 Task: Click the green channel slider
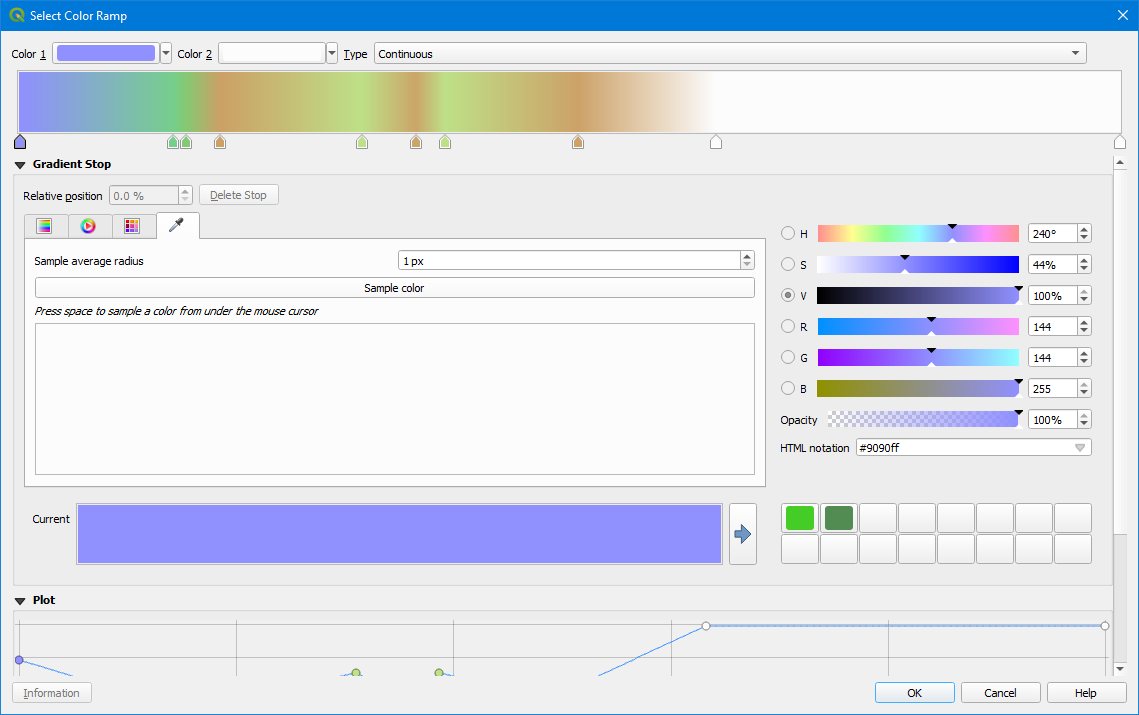pyautogui.click(x=918, y=357)
